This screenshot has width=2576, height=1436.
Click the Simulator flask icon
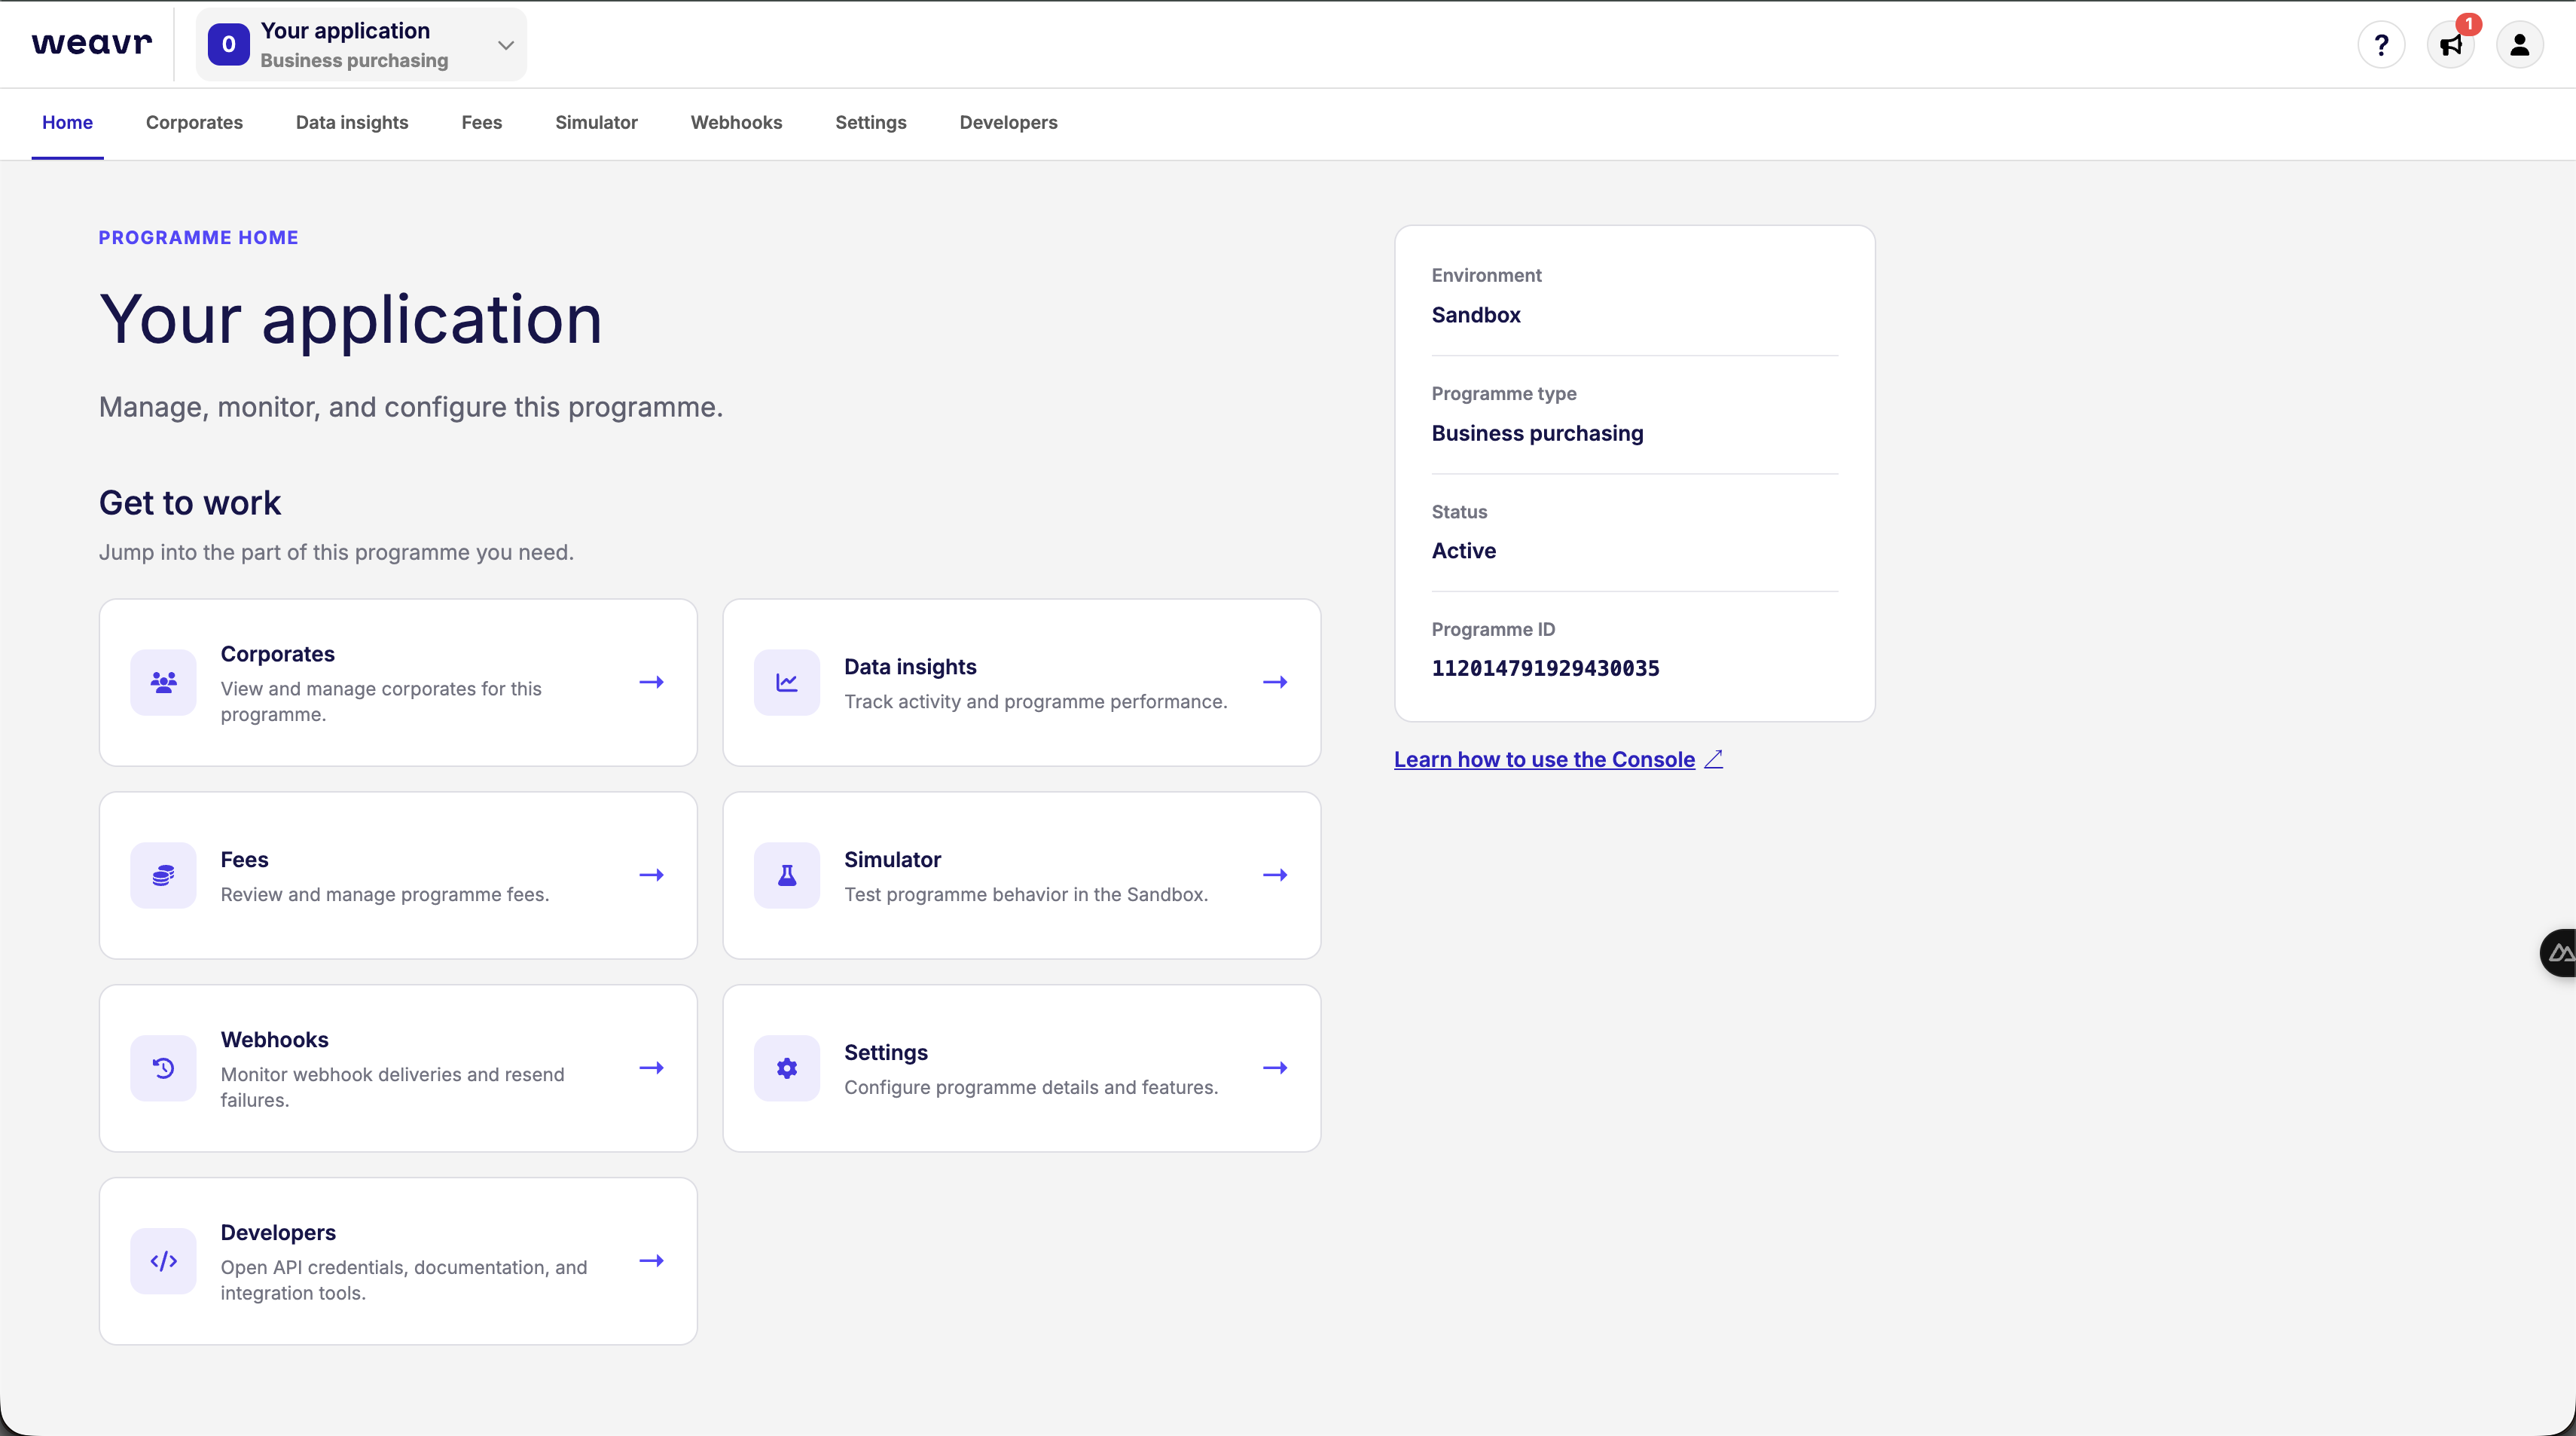(786, 875)
